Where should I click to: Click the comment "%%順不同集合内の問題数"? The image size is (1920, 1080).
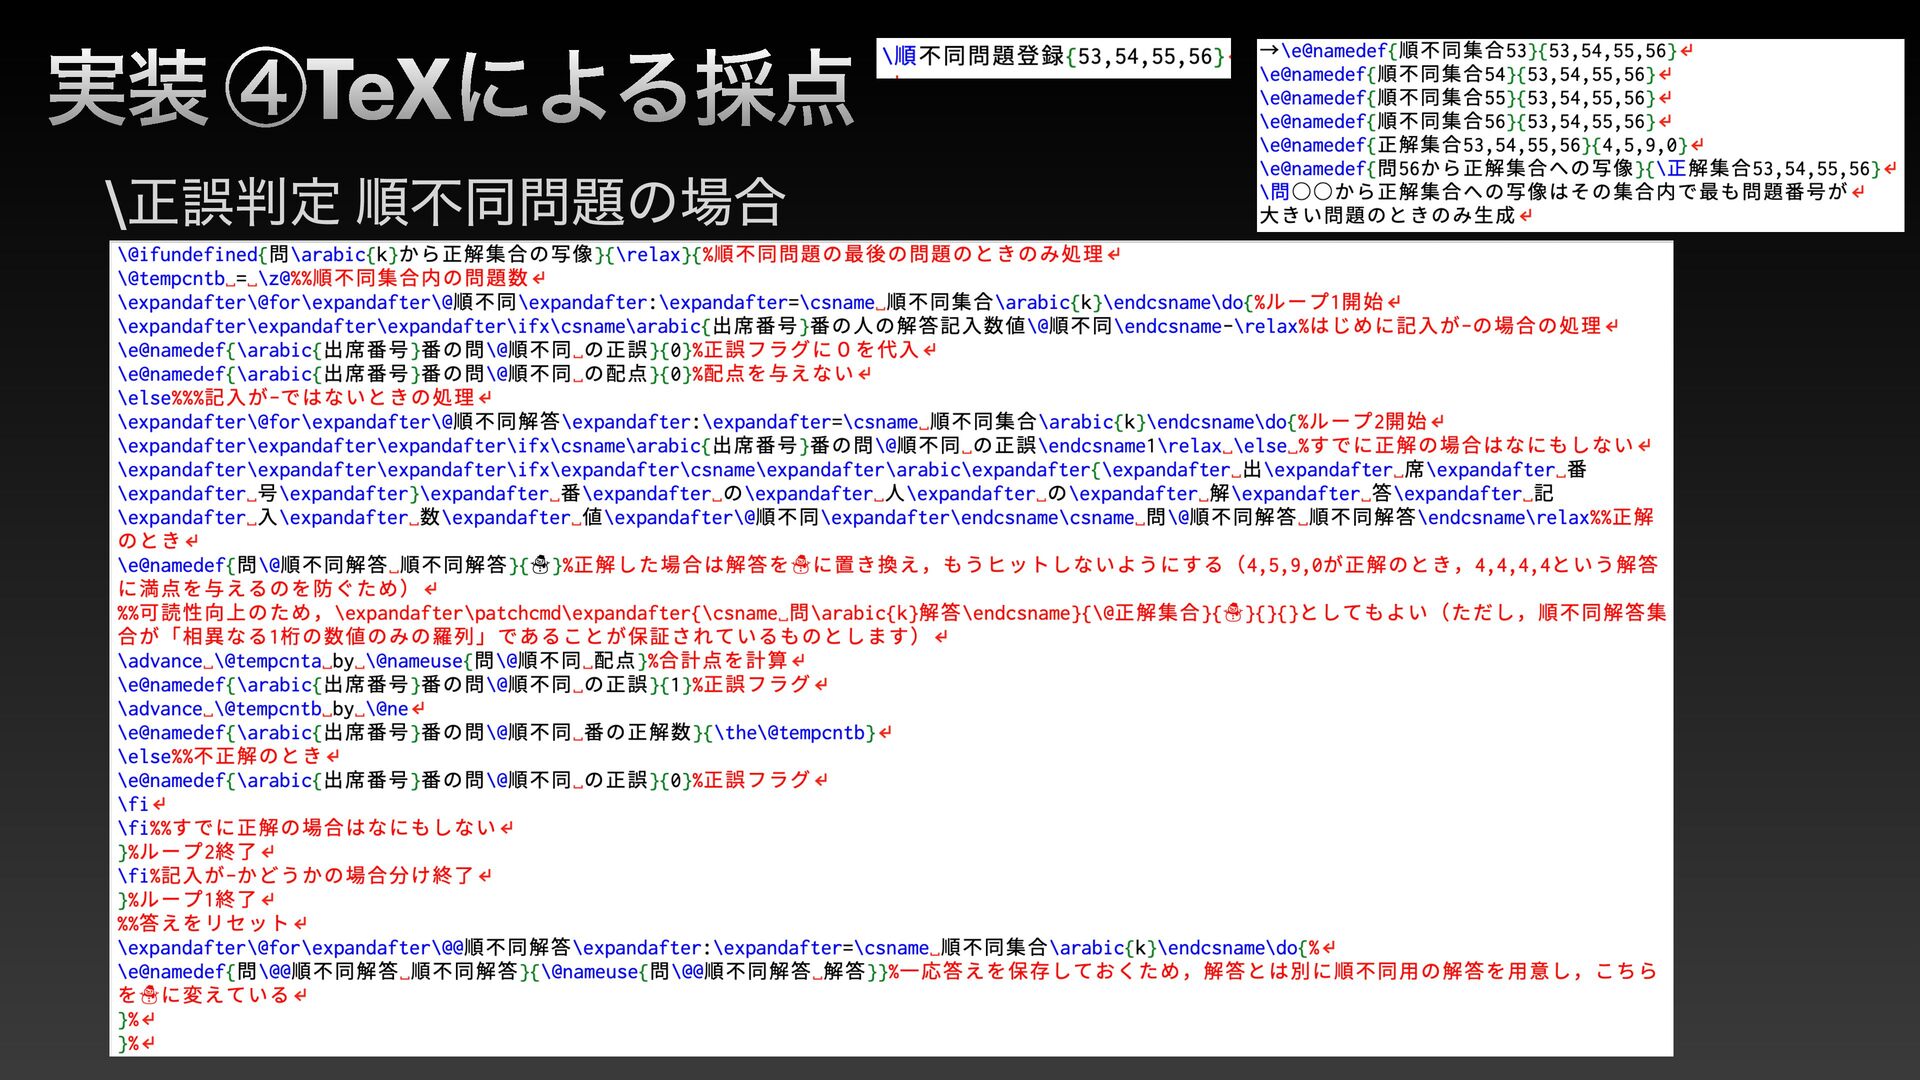(418, 279)
